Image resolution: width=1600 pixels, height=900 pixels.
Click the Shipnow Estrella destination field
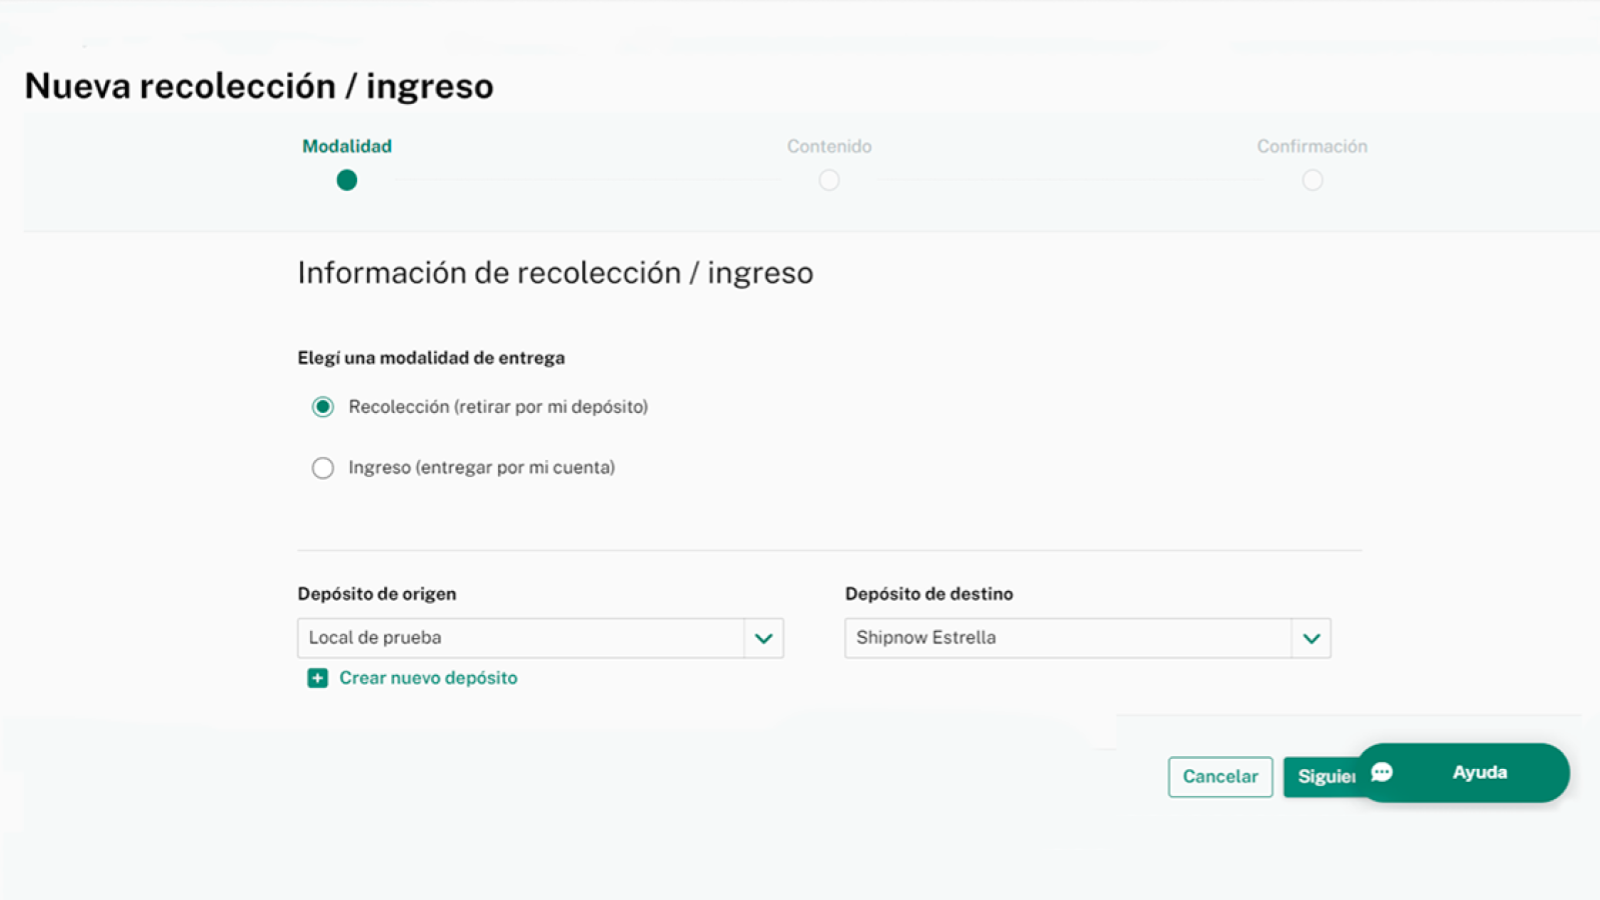(1087, 638)
